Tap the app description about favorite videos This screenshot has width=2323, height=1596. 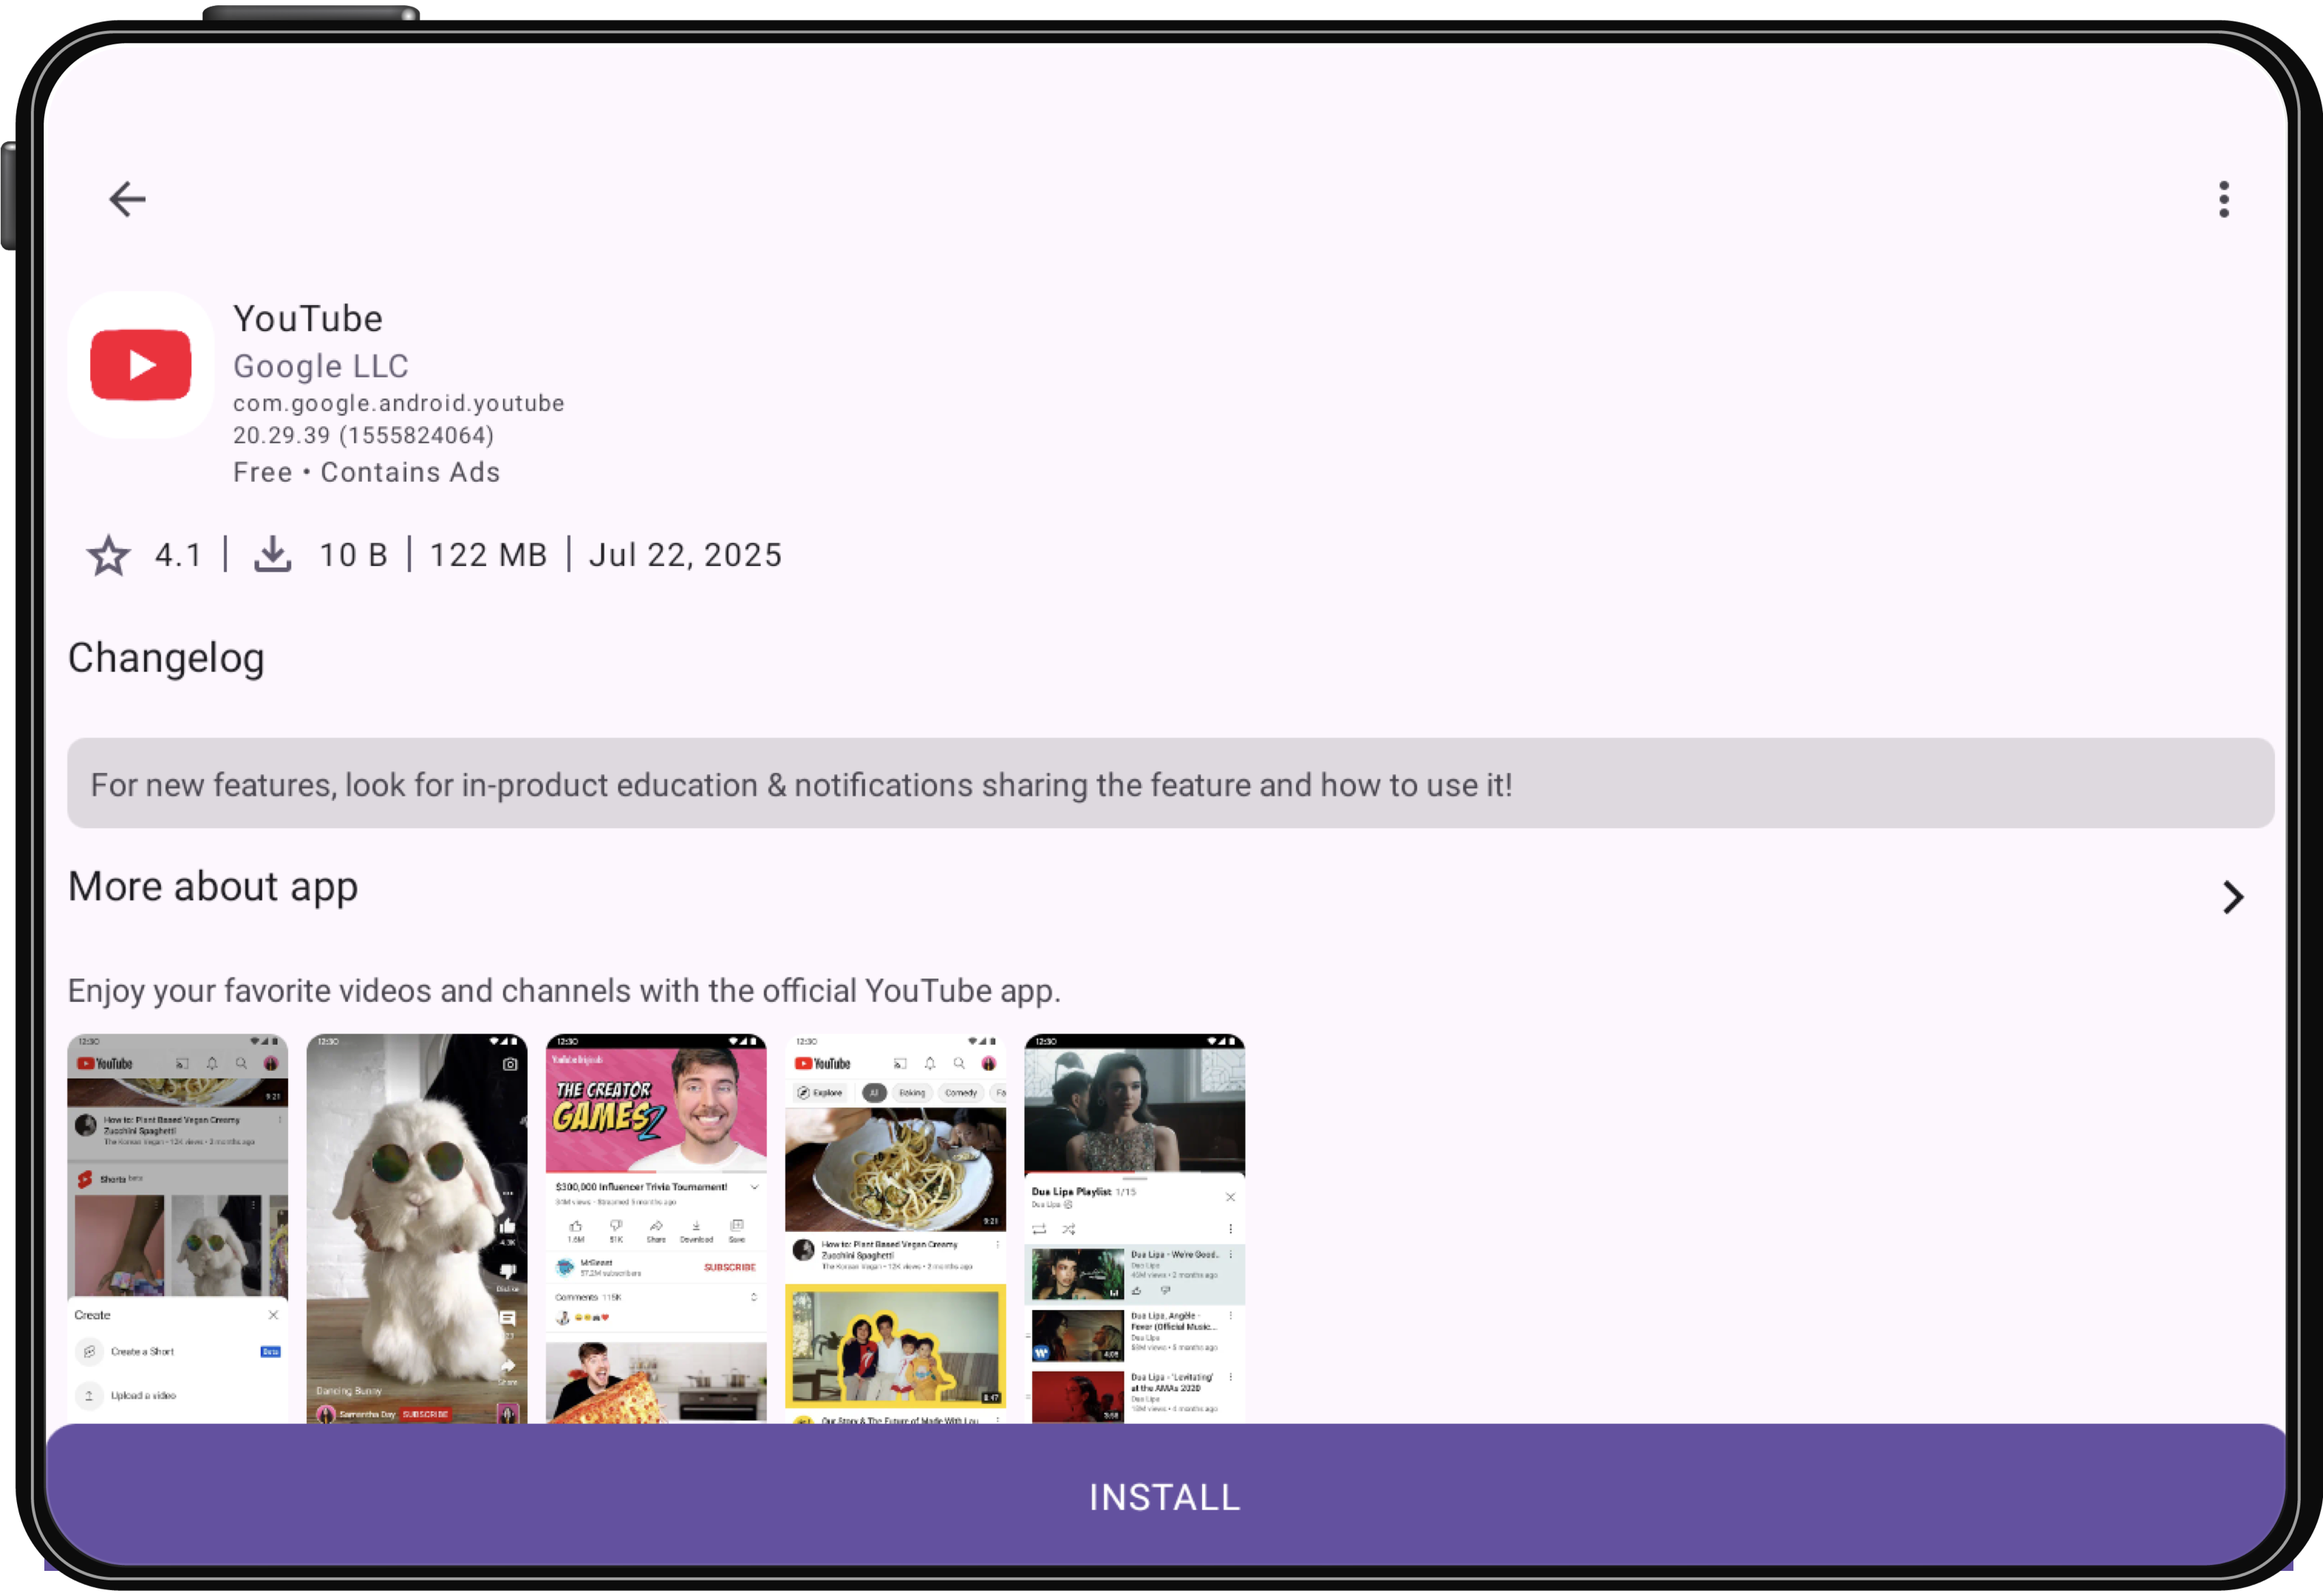564,990
